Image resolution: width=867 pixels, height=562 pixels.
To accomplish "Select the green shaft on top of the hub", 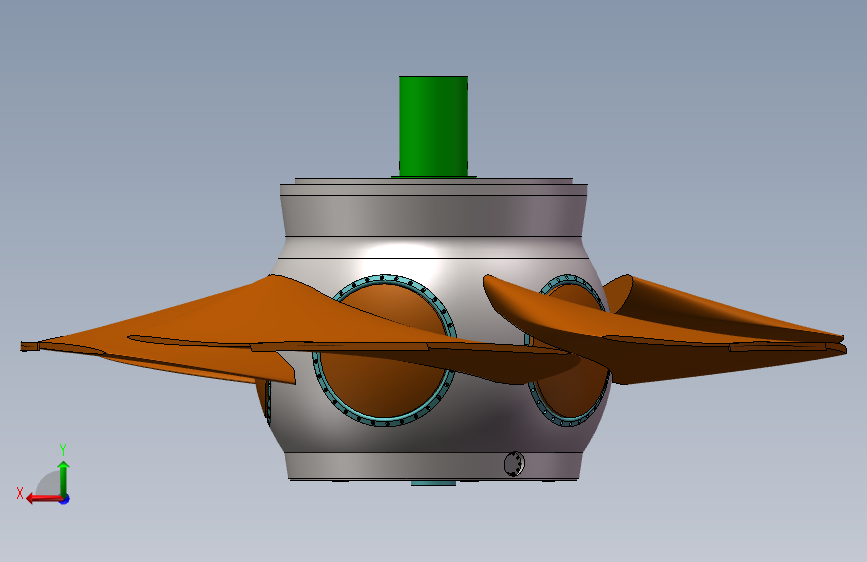I will pyautogui.click(x=434, y=126).
